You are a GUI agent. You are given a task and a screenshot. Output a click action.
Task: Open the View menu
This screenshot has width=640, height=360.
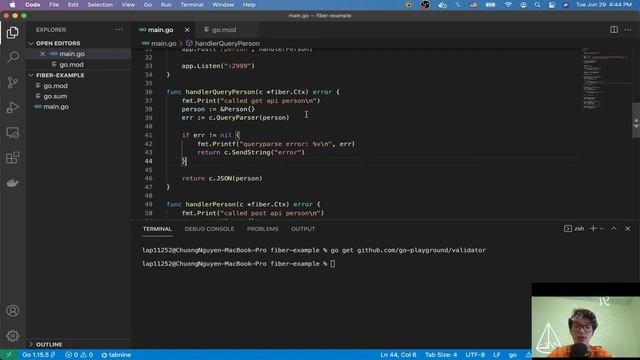(128, 5)
